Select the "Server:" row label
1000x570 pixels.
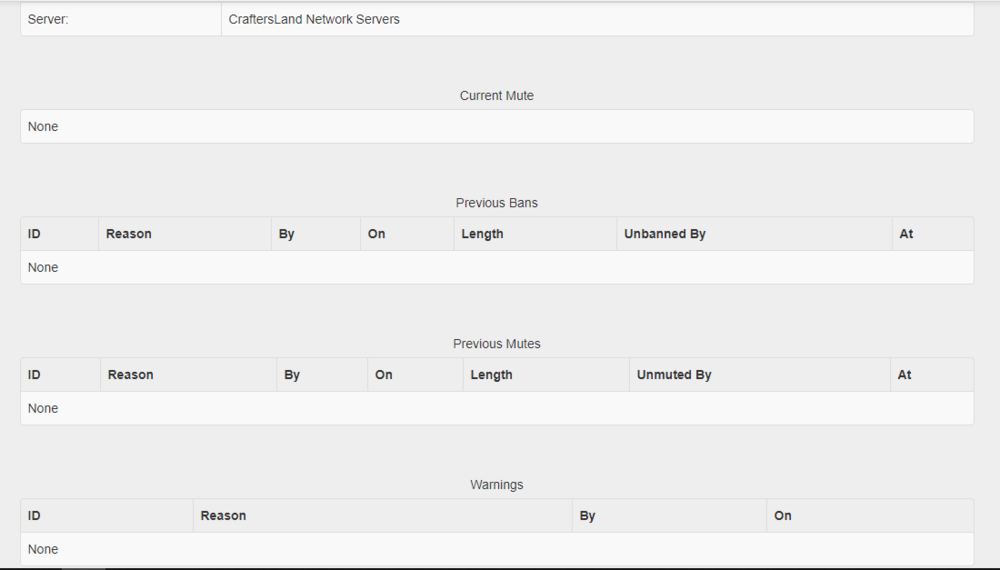[48, 19]
